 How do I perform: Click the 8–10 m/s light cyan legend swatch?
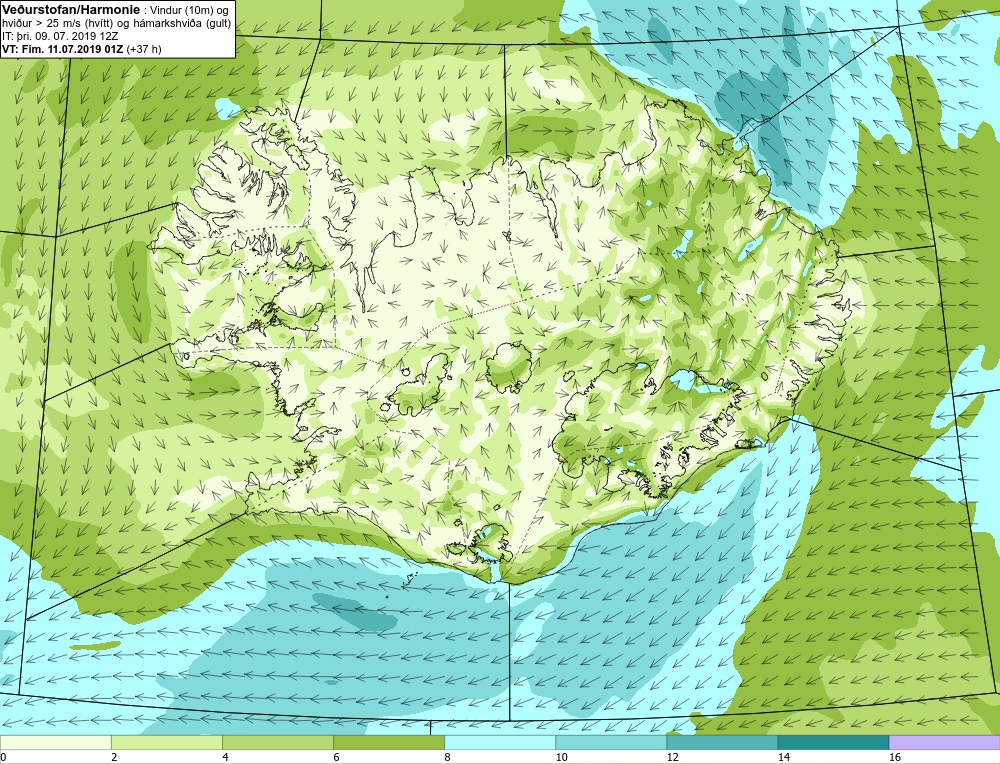point(499,742)
